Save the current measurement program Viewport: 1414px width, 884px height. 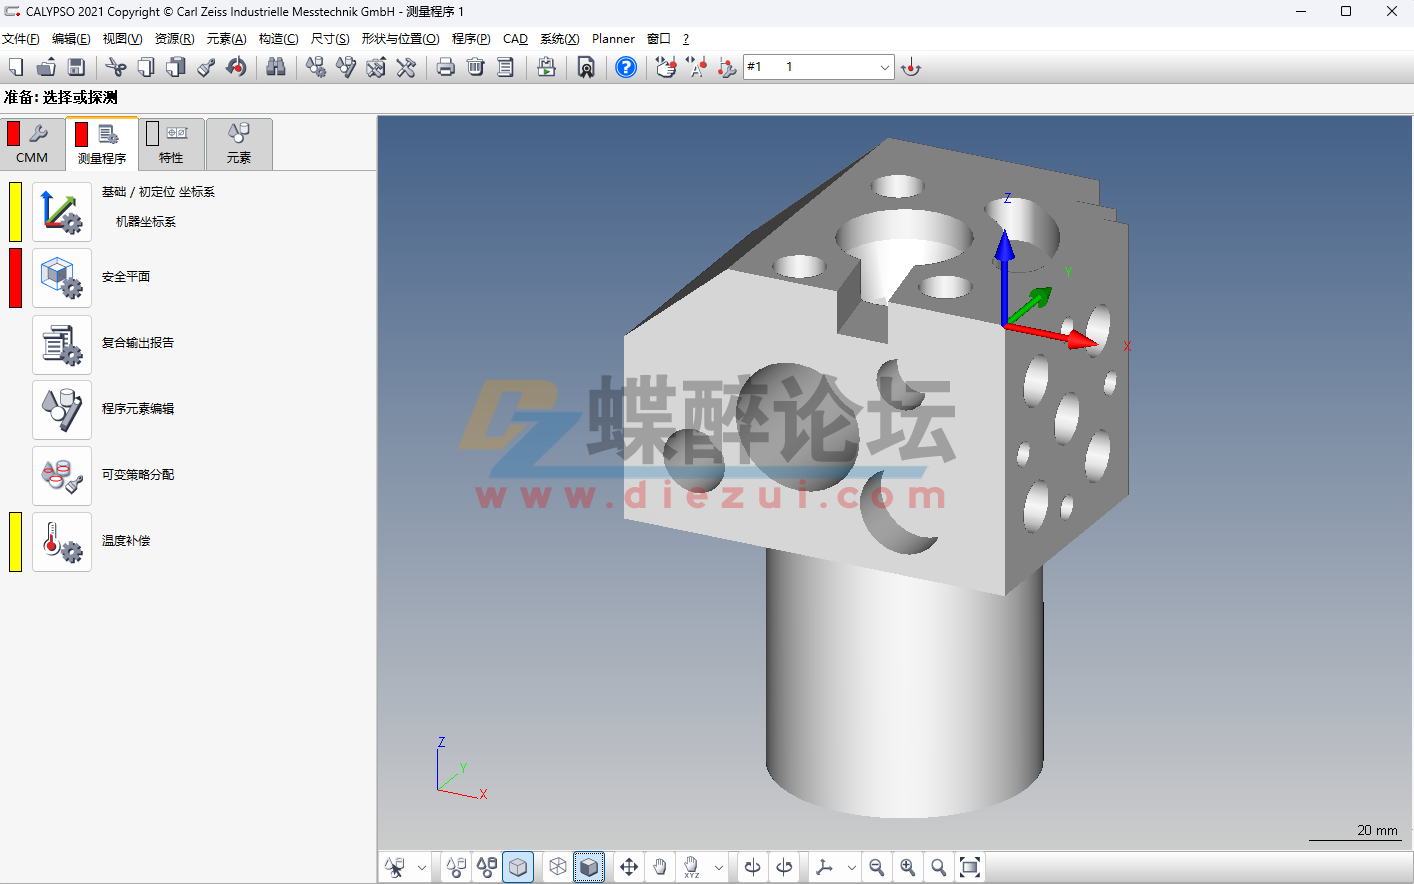(75, 67)
